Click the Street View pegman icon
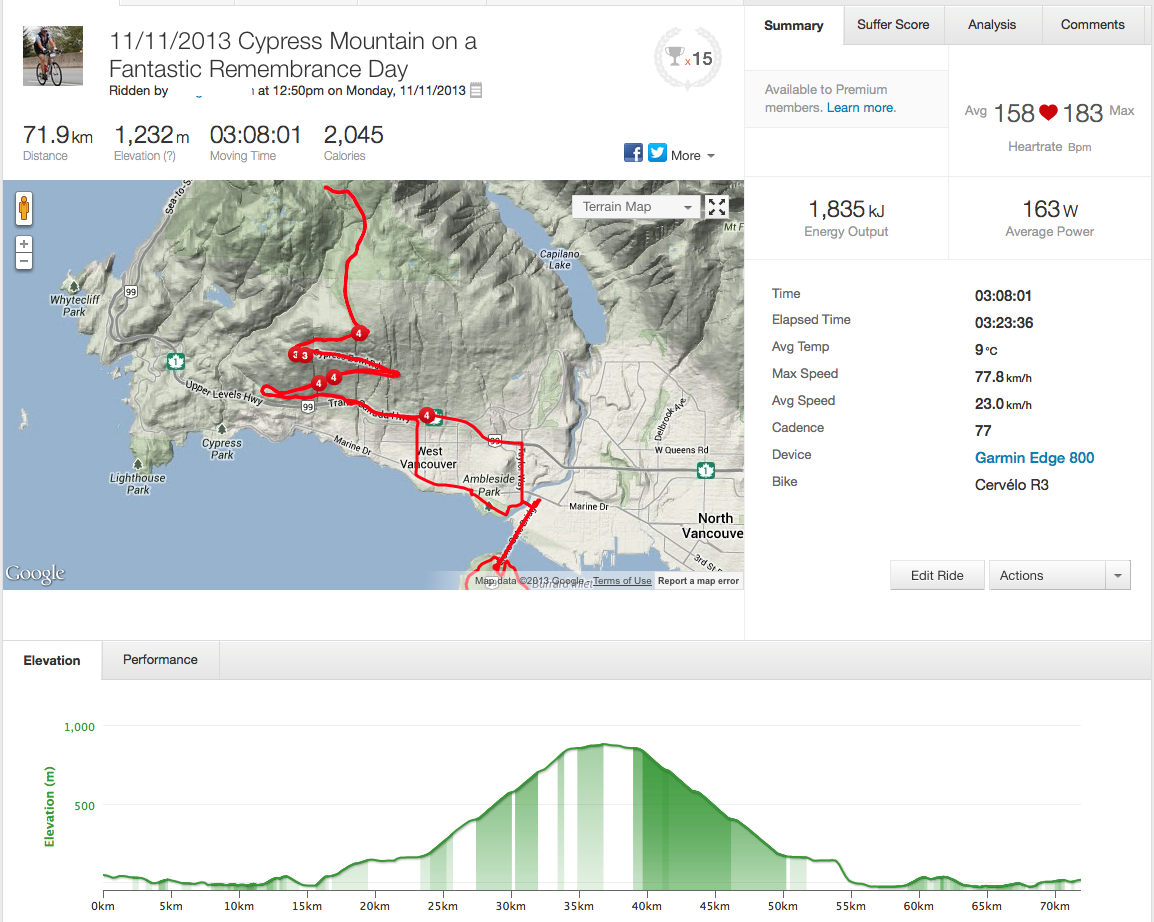 [x=24, y=209]
